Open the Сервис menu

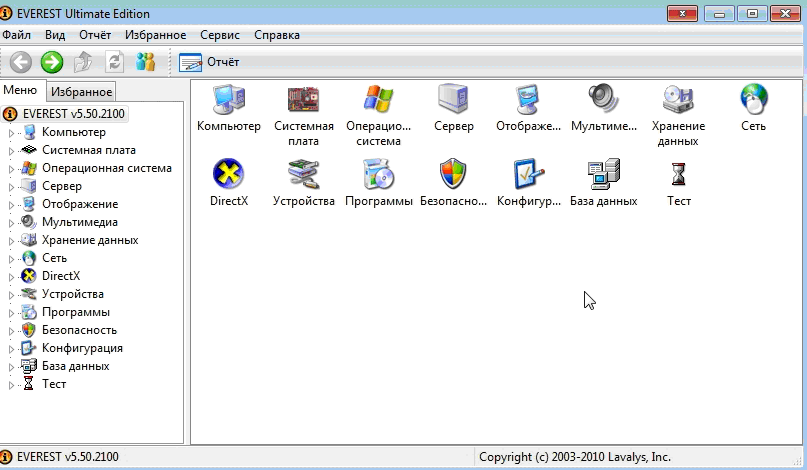pyautogui.click(x=219, y=34)
